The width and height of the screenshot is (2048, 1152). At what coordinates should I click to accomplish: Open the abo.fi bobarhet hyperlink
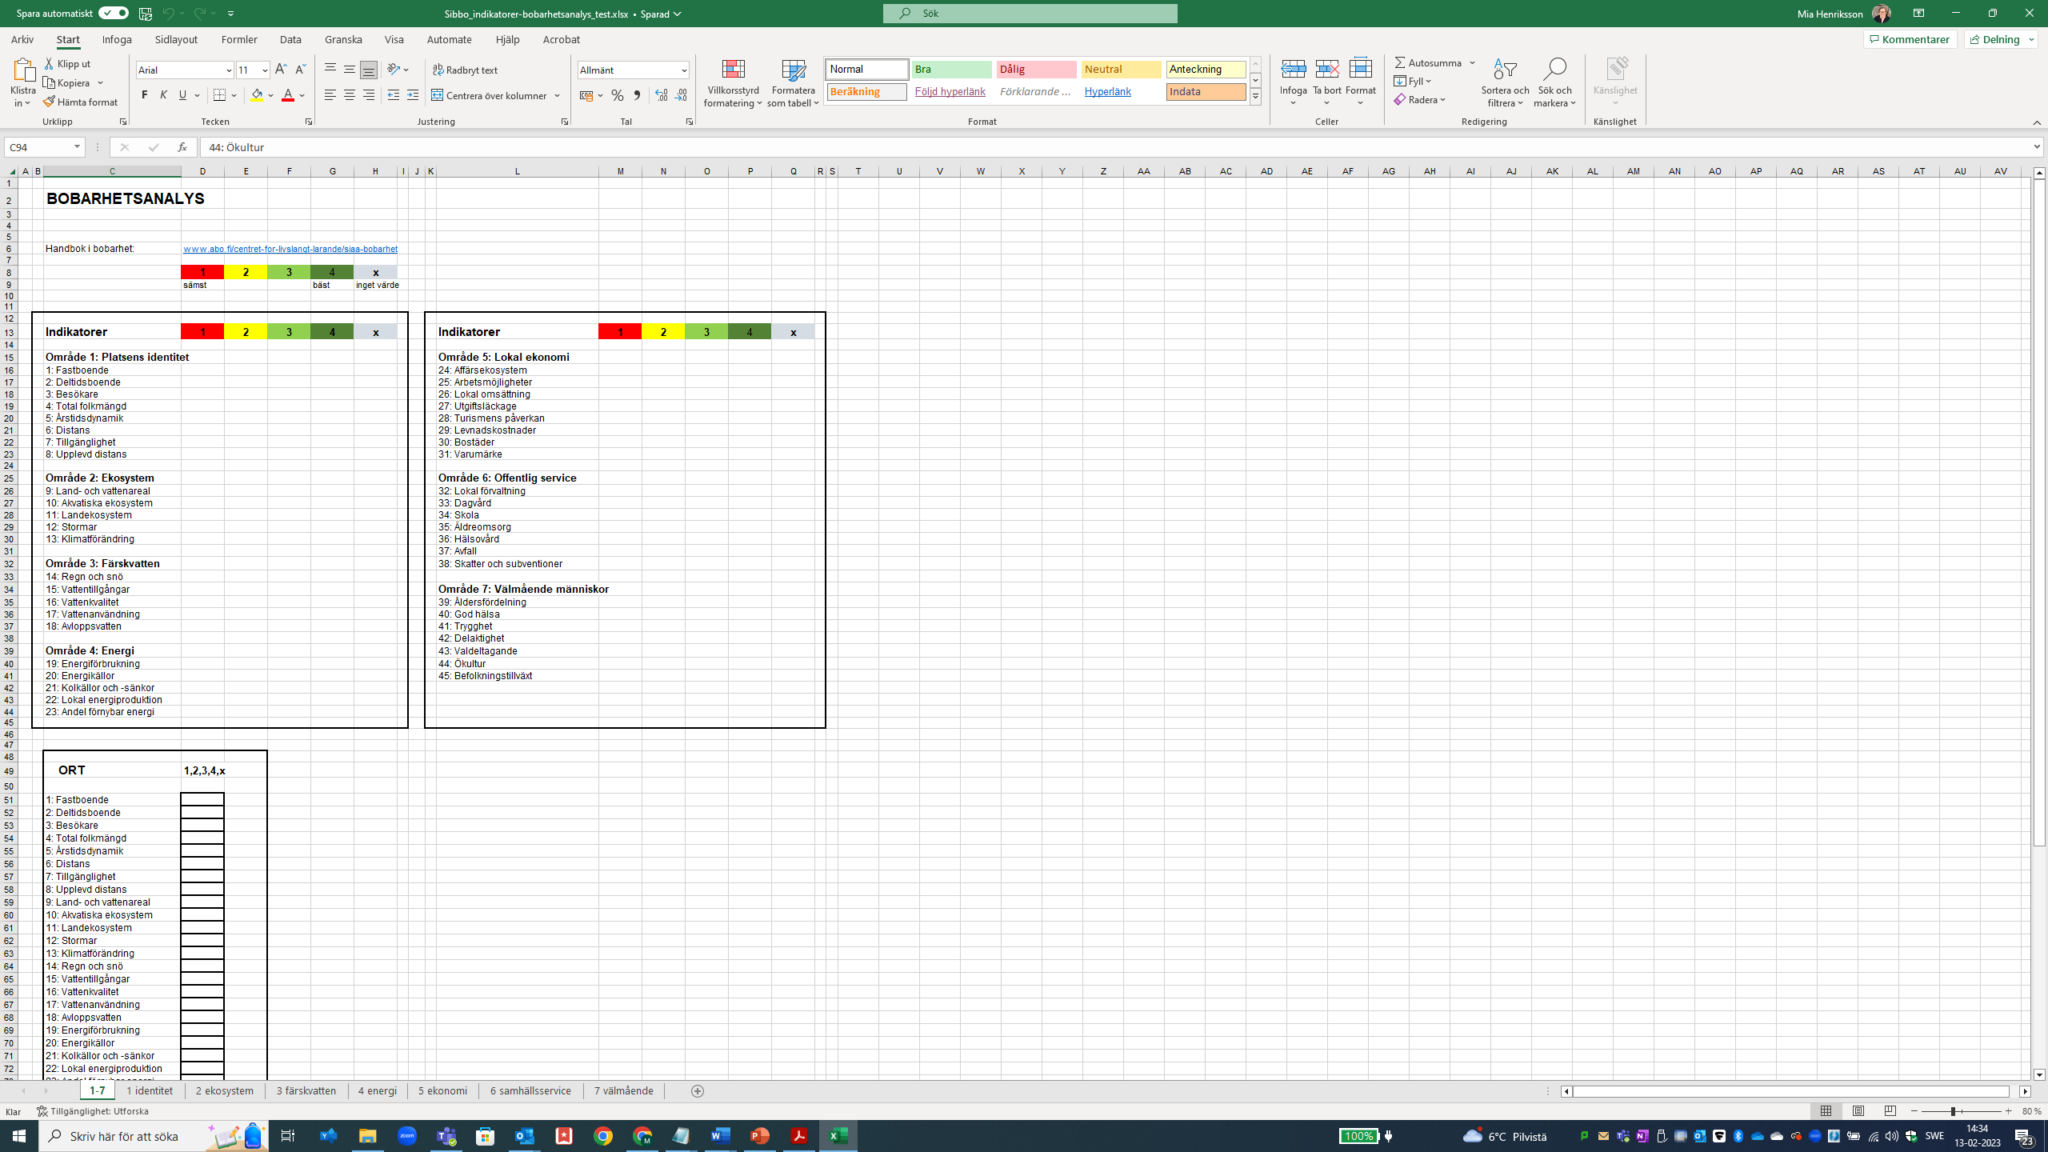point(290,249)
